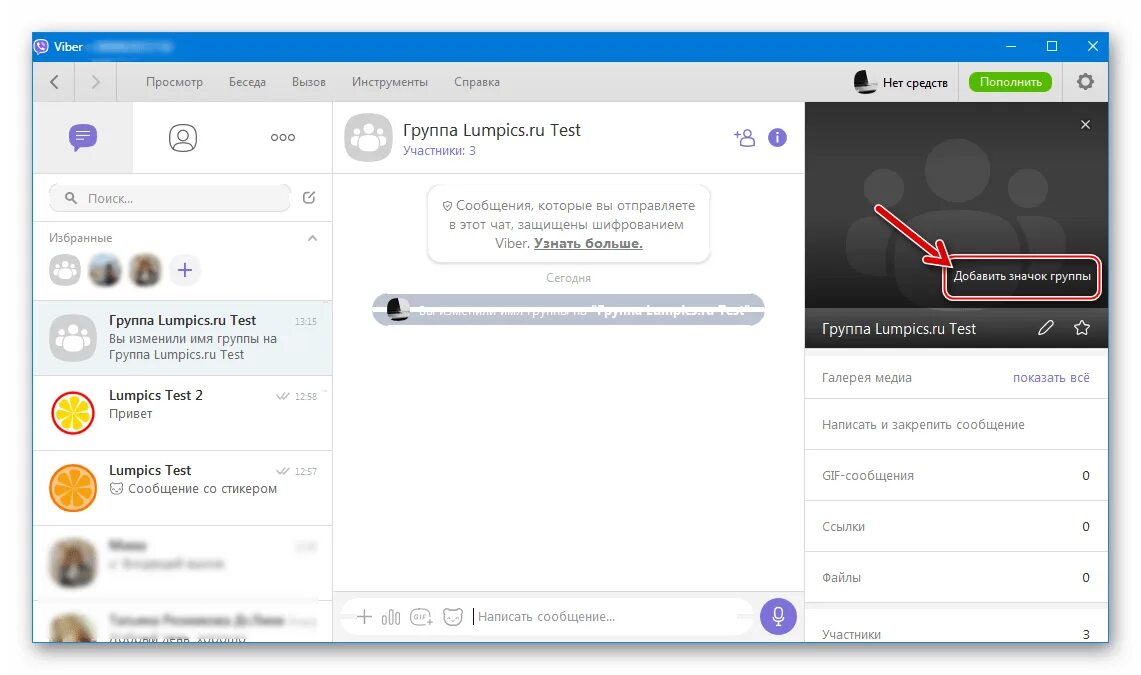Open the More options tab (three circles)
Viewport: 1141px width, 675px height.
point(282,137)
